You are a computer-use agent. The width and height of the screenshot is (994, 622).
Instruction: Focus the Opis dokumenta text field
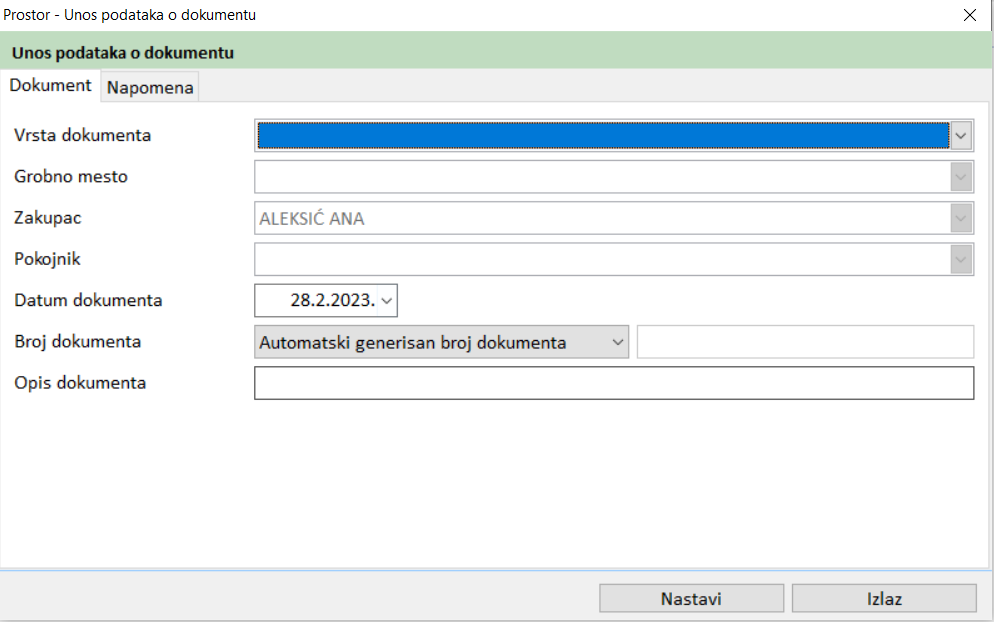pos(614,383)
